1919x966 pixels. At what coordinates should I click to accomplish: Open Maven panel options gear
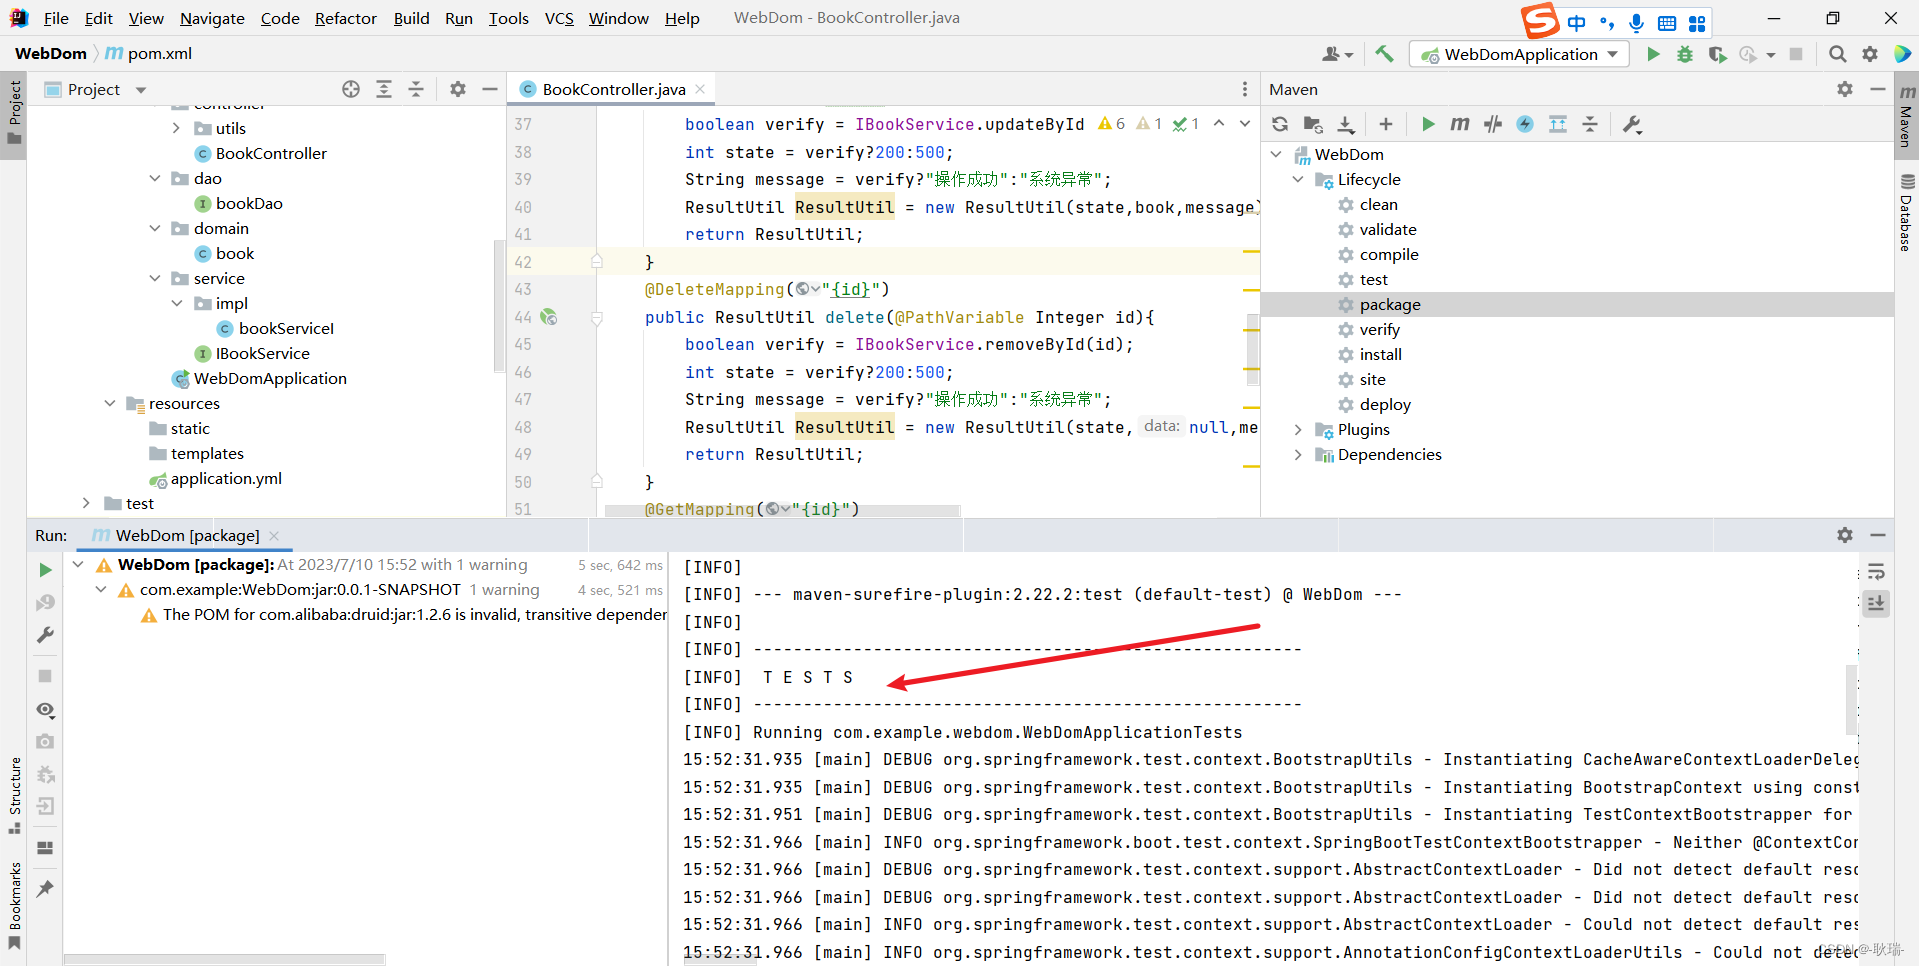click(x=1845, y=89)
